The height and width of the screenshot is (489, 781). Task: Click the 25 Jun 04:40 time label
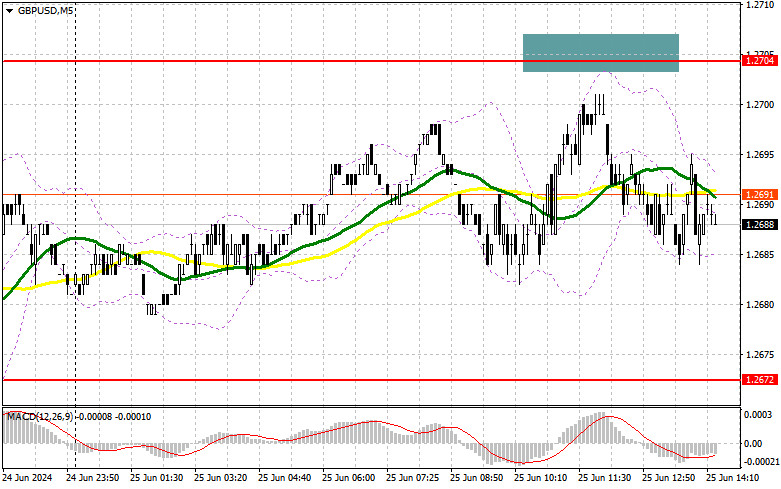coord(284,478)
